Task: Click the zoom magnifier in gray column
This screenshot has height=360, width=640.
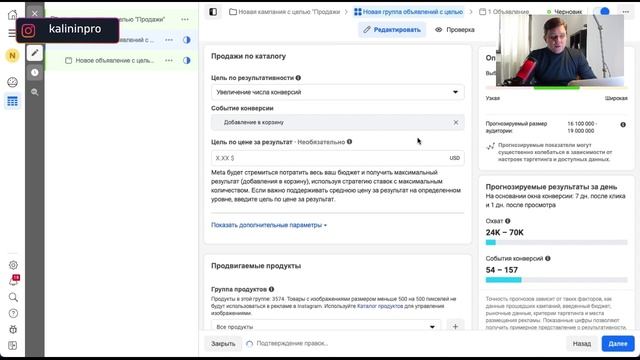Action: pyautogui.click(x=35, y=92)
